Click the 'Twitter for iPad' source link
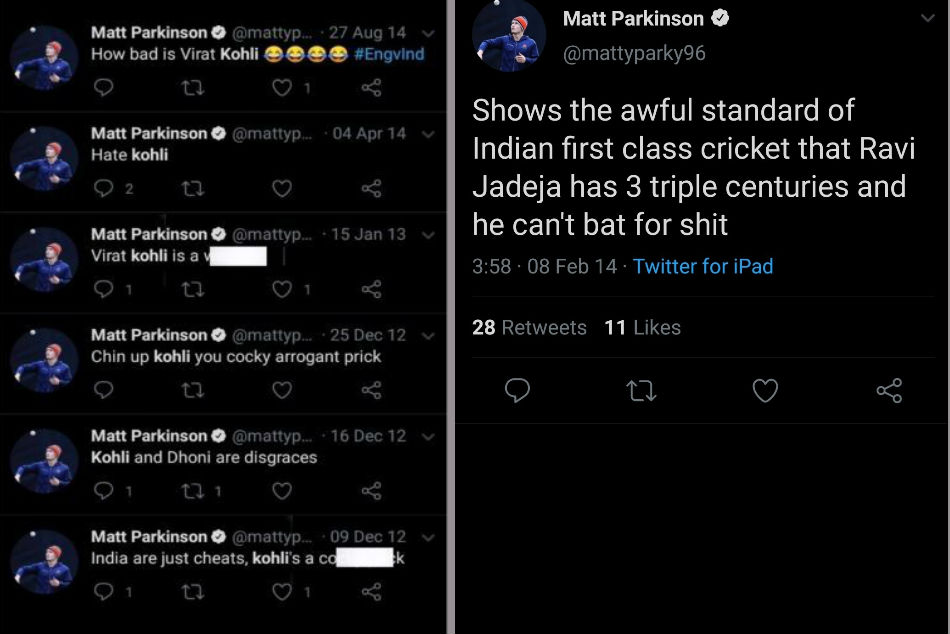Image resolution: width=950 pixels, height=634 pixels. 702,267
